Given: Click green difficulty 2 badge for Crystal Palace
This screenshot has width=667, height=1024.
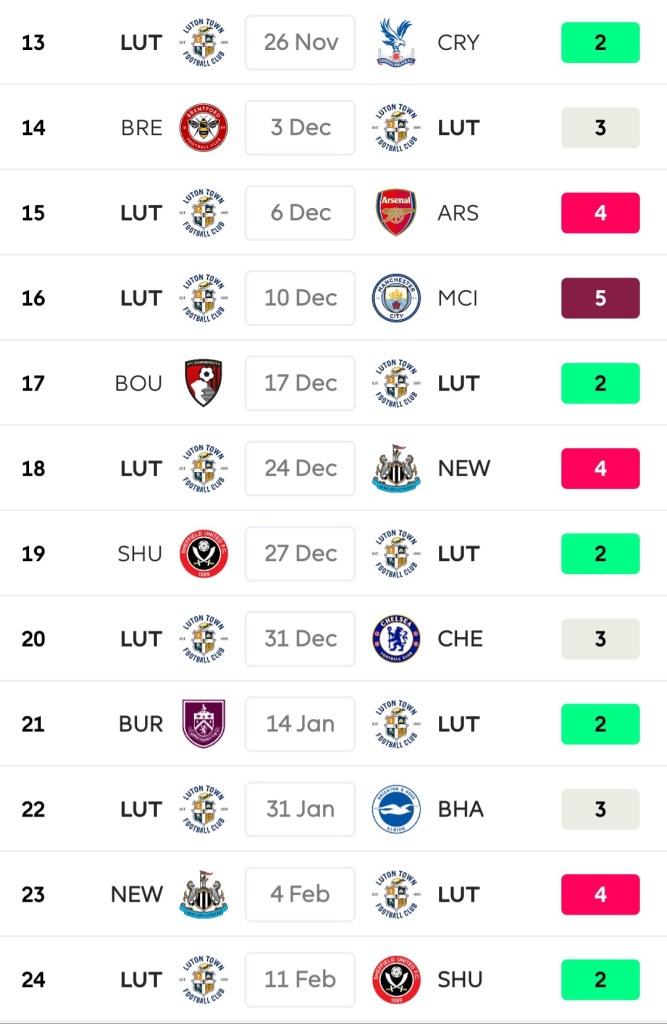Looking at the screenshot, I should (600, 42).
